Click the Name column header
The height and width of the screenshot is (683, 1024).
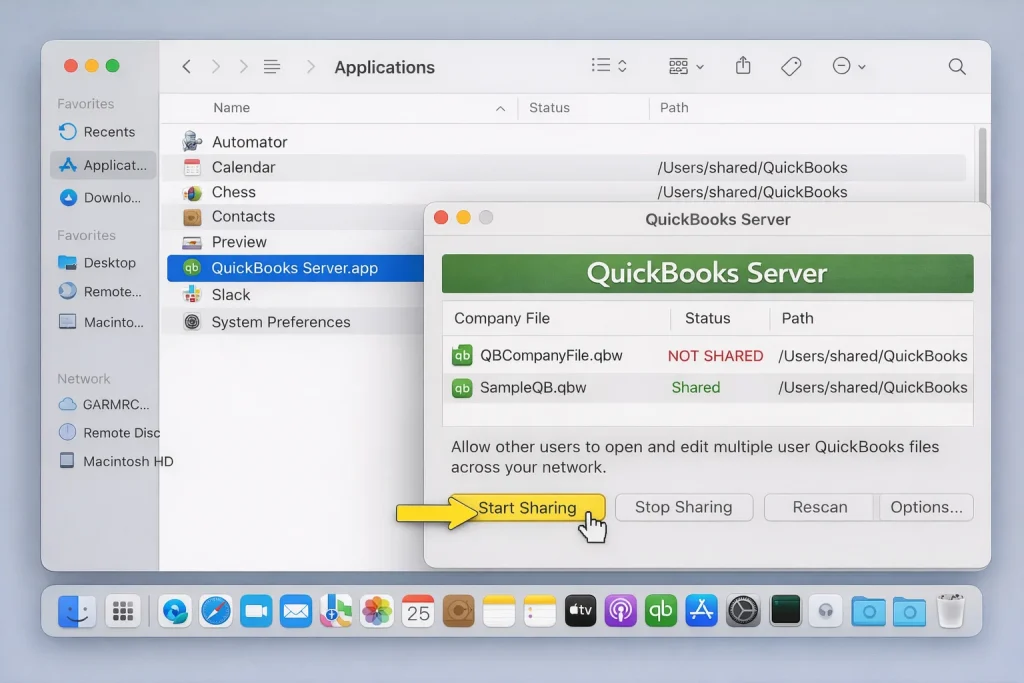[x=231, y=108]
